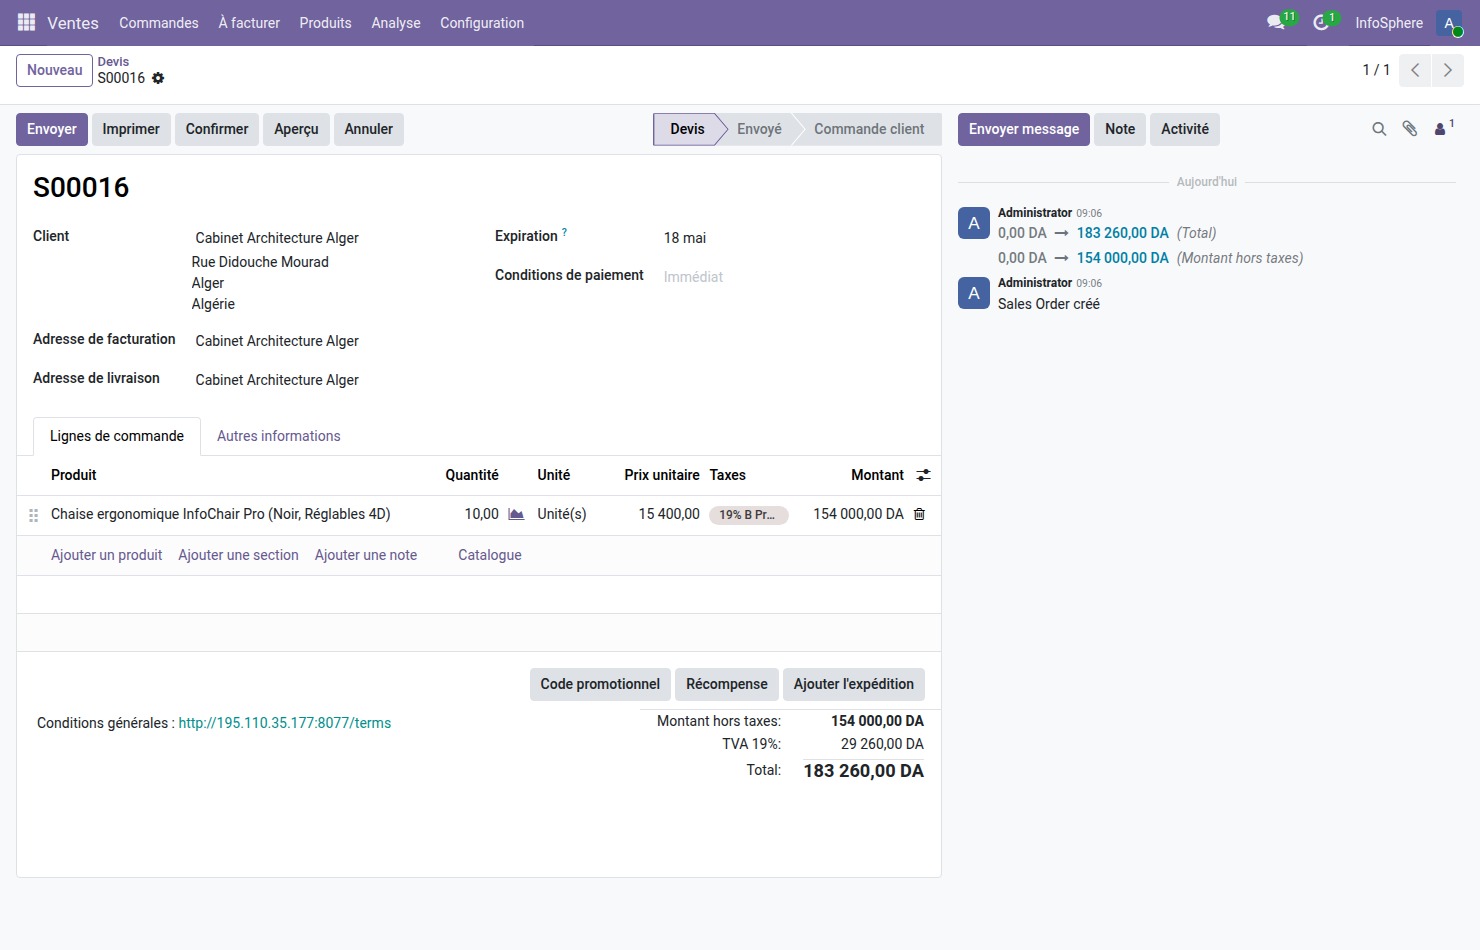Delete the order line with trash icon
The image size is (1480, 950).
(x=919, y=514)
